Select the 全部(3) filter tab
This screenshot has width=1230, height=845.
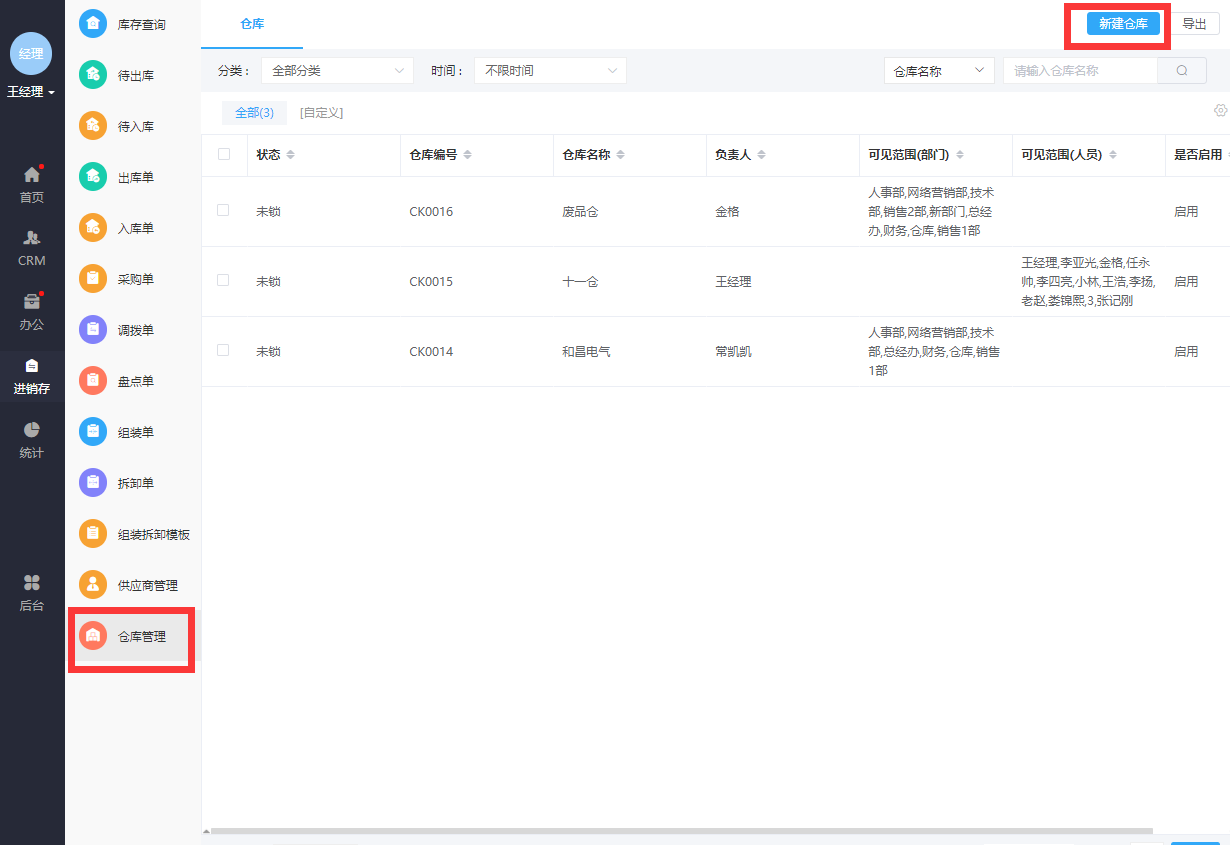[x=254, y=113]
